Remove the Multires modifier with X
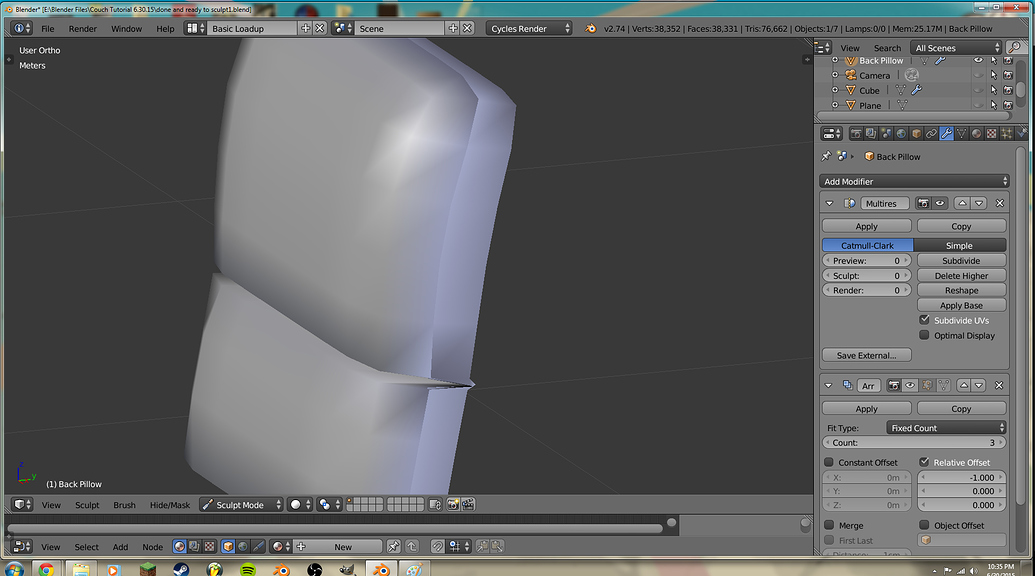Viewport: 1035px width, 576px height. pyautogui.click(x=1000, y=203)
